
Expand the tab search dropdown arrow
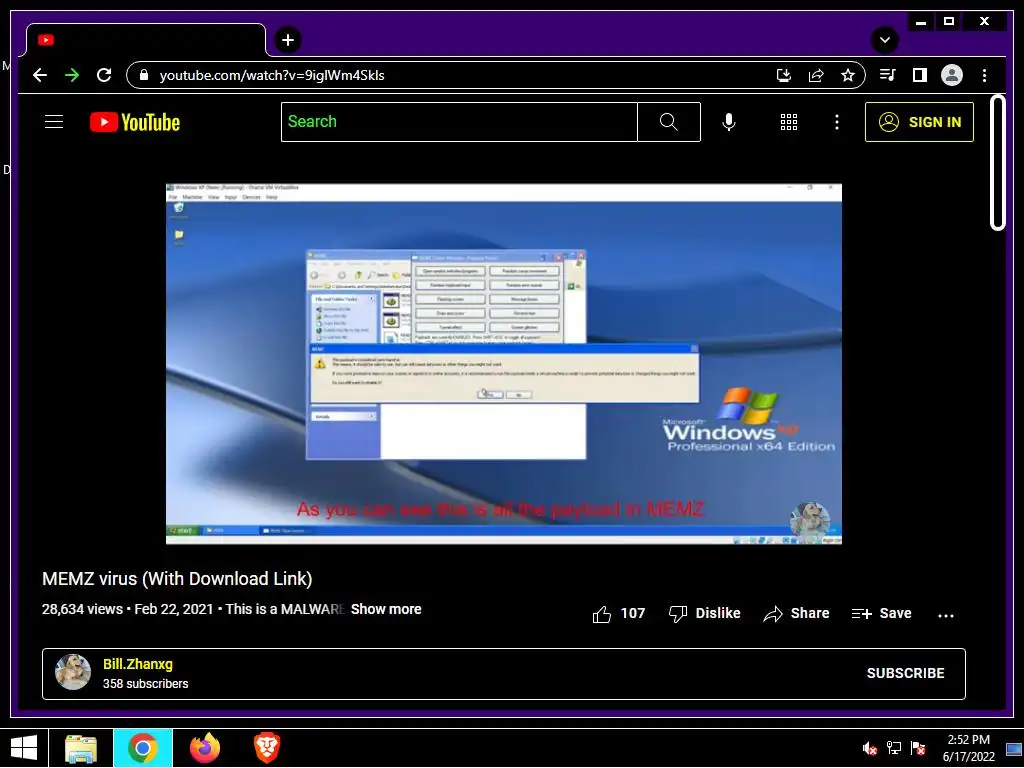[x=885, y=40]
